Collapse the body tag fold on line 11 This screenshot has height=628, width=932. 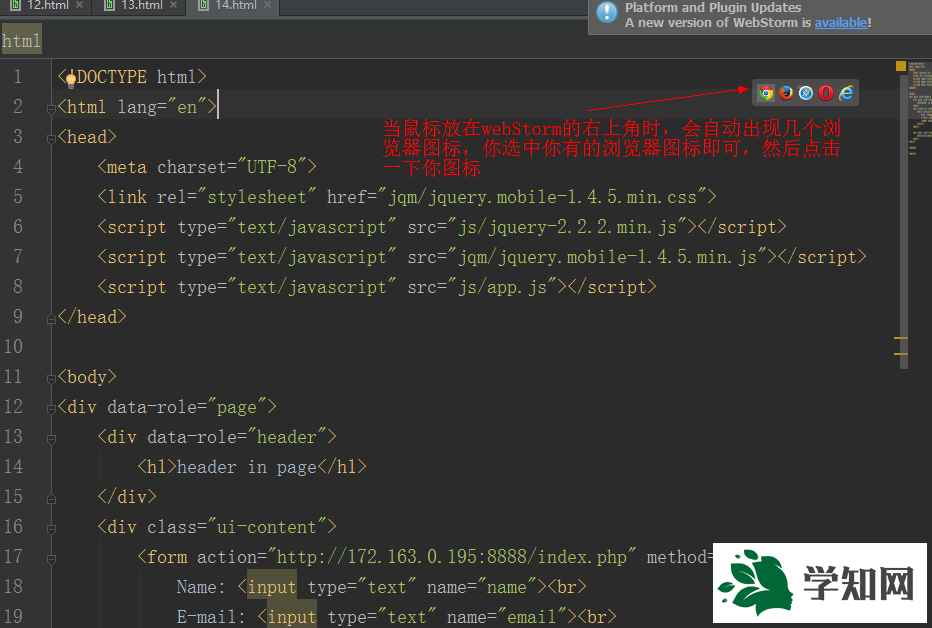point(51,378)
